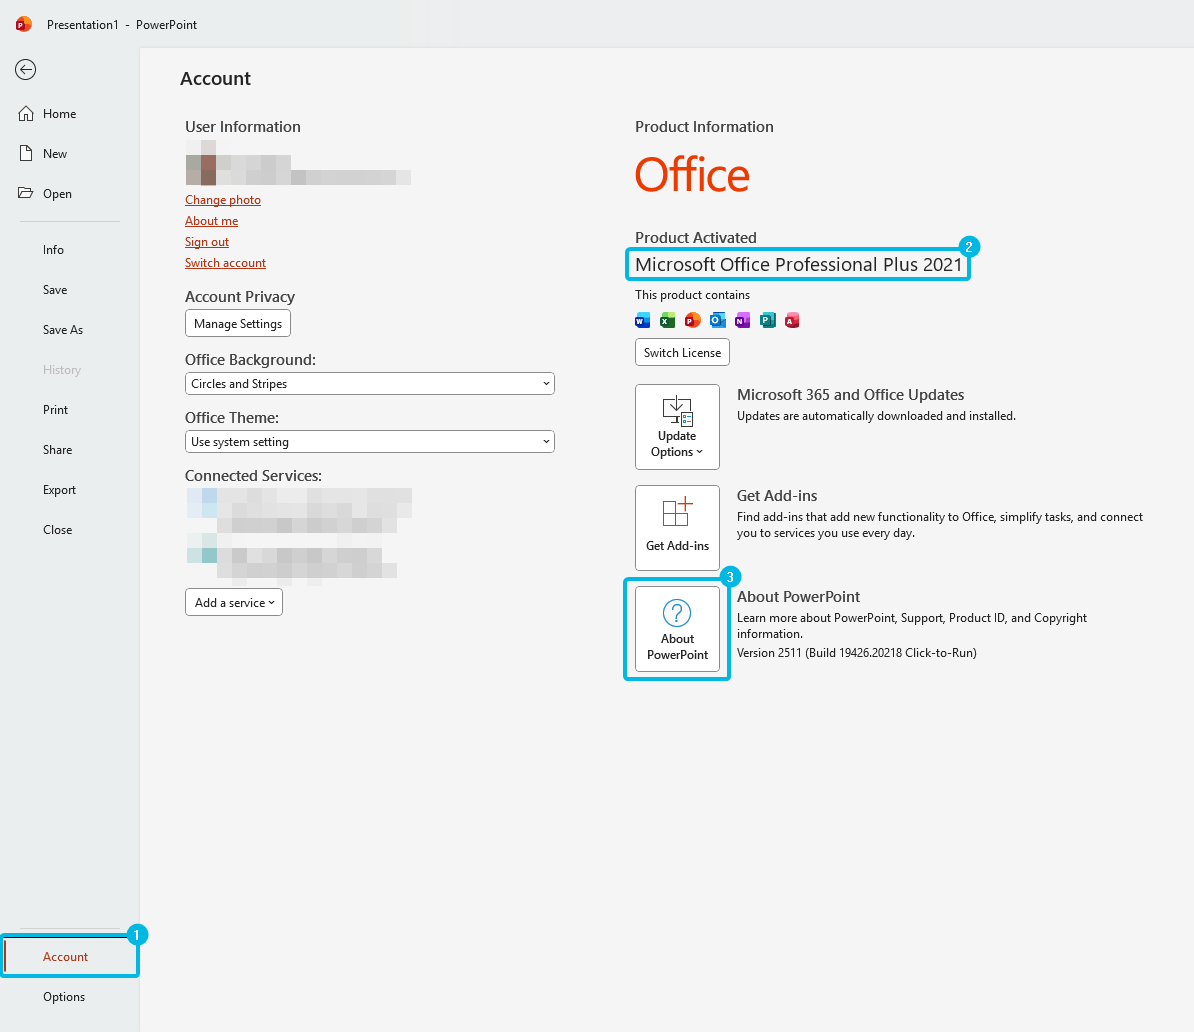The image size is (1194, 1032).
Task: Click the user profile photo
Action: (201, 162)
